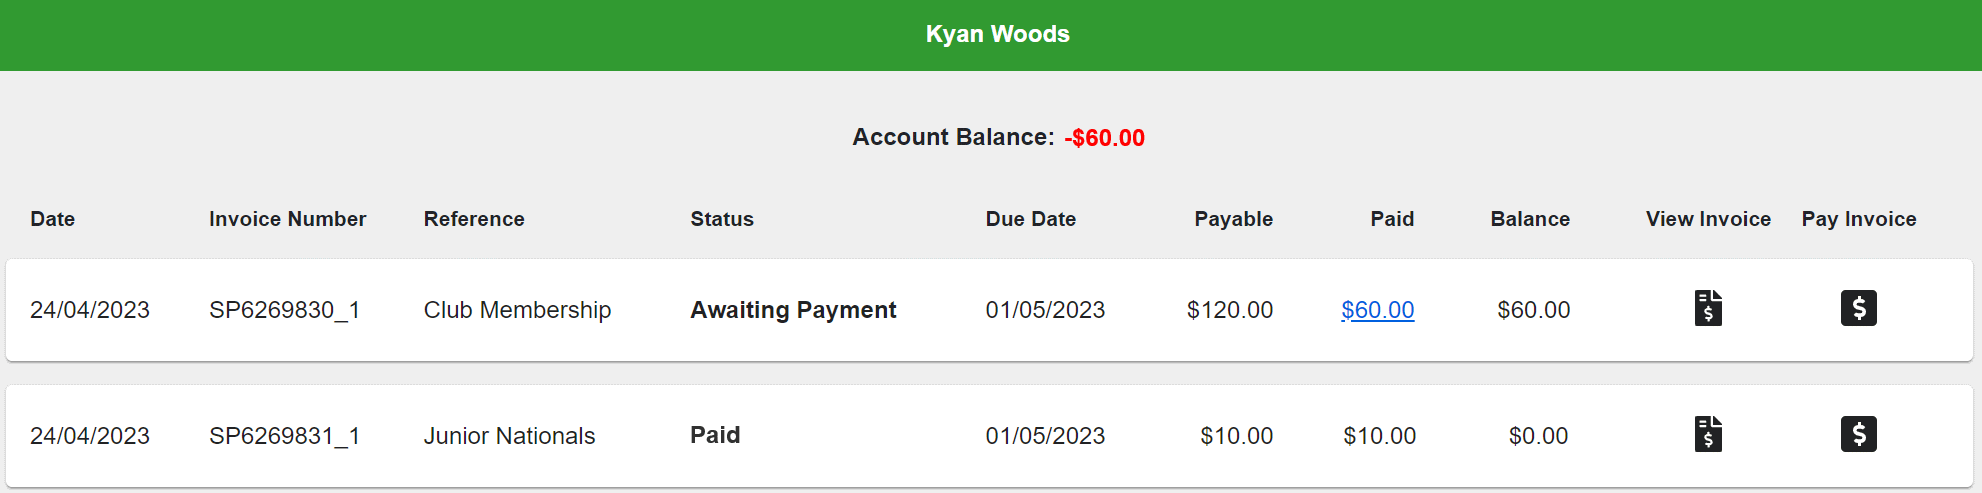Select the Invoice Number column header
The height and width of the screenshot is (493, 1982).
click(287, 219)
